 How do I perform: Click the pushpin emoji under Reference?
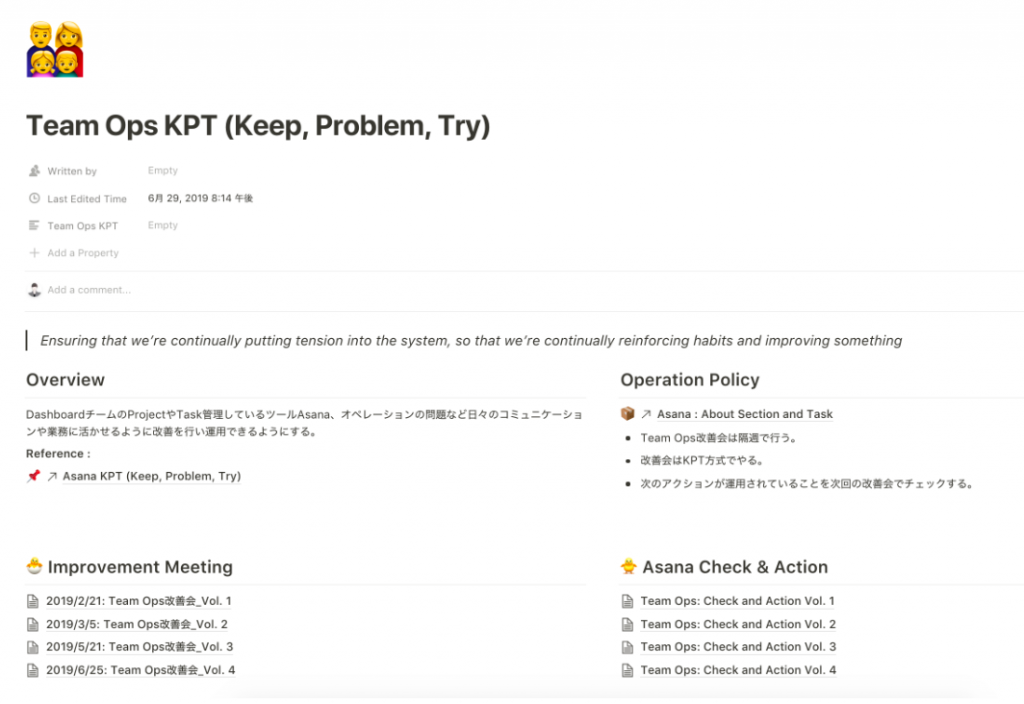(x=33, y=476)
